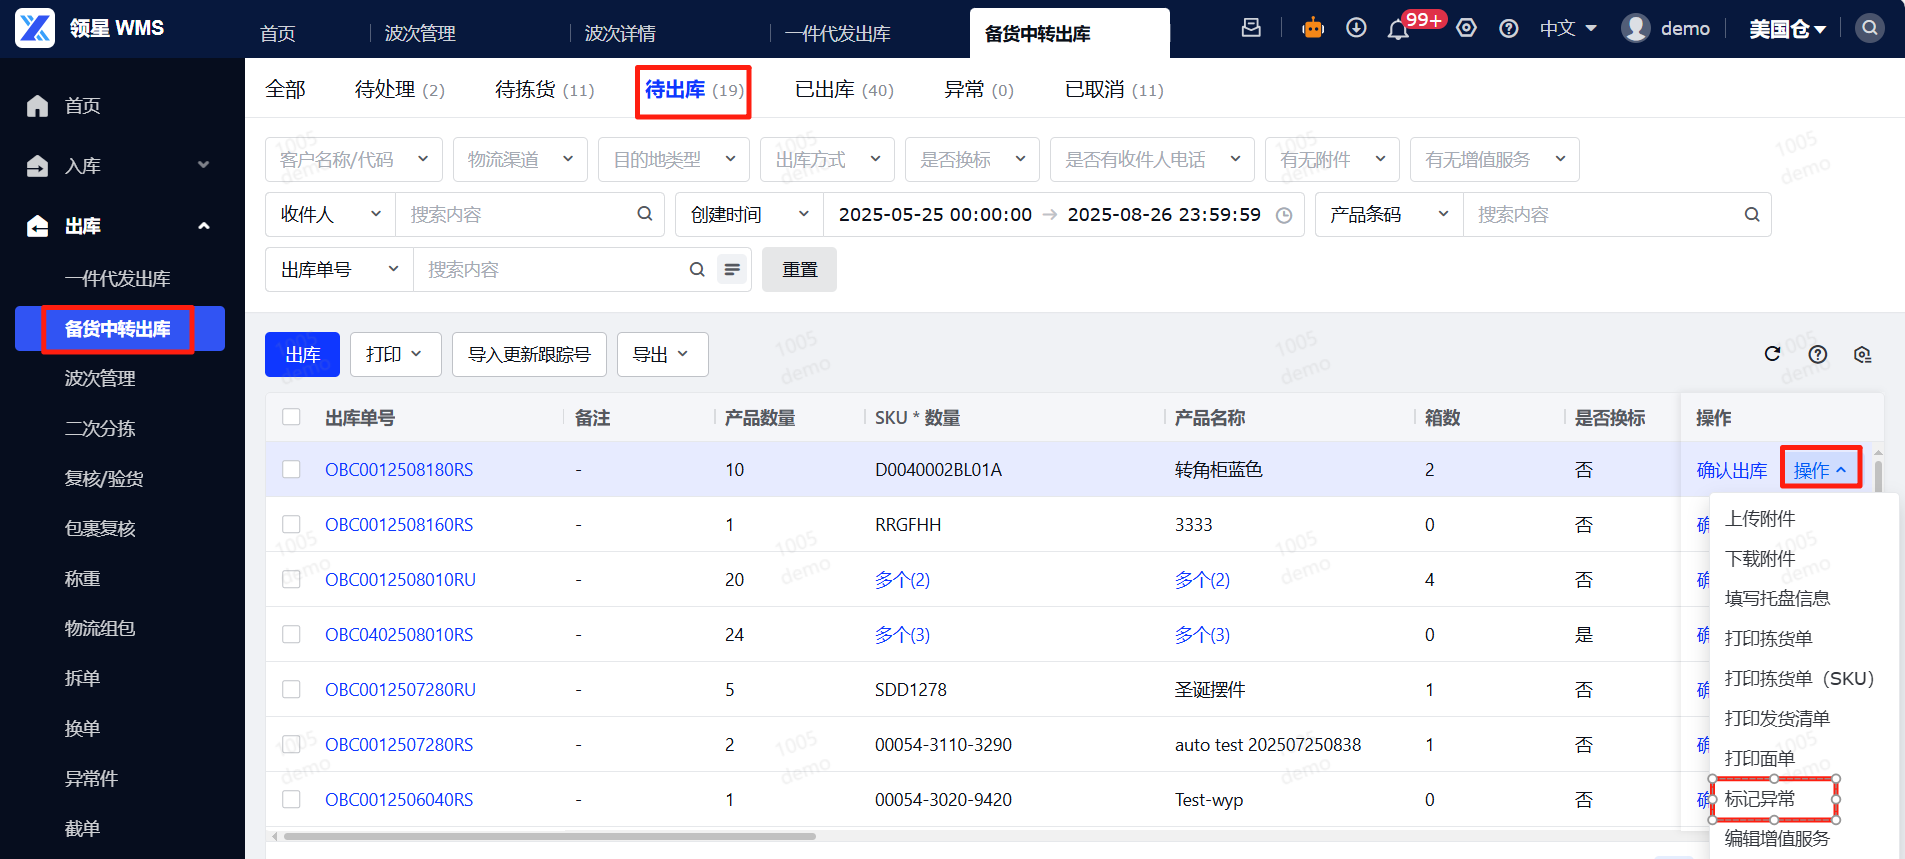Screen dimensions: 1905x859
Task: Open the 打印 dropdown button
Action: pyautogui.click(x=395, y=355)
